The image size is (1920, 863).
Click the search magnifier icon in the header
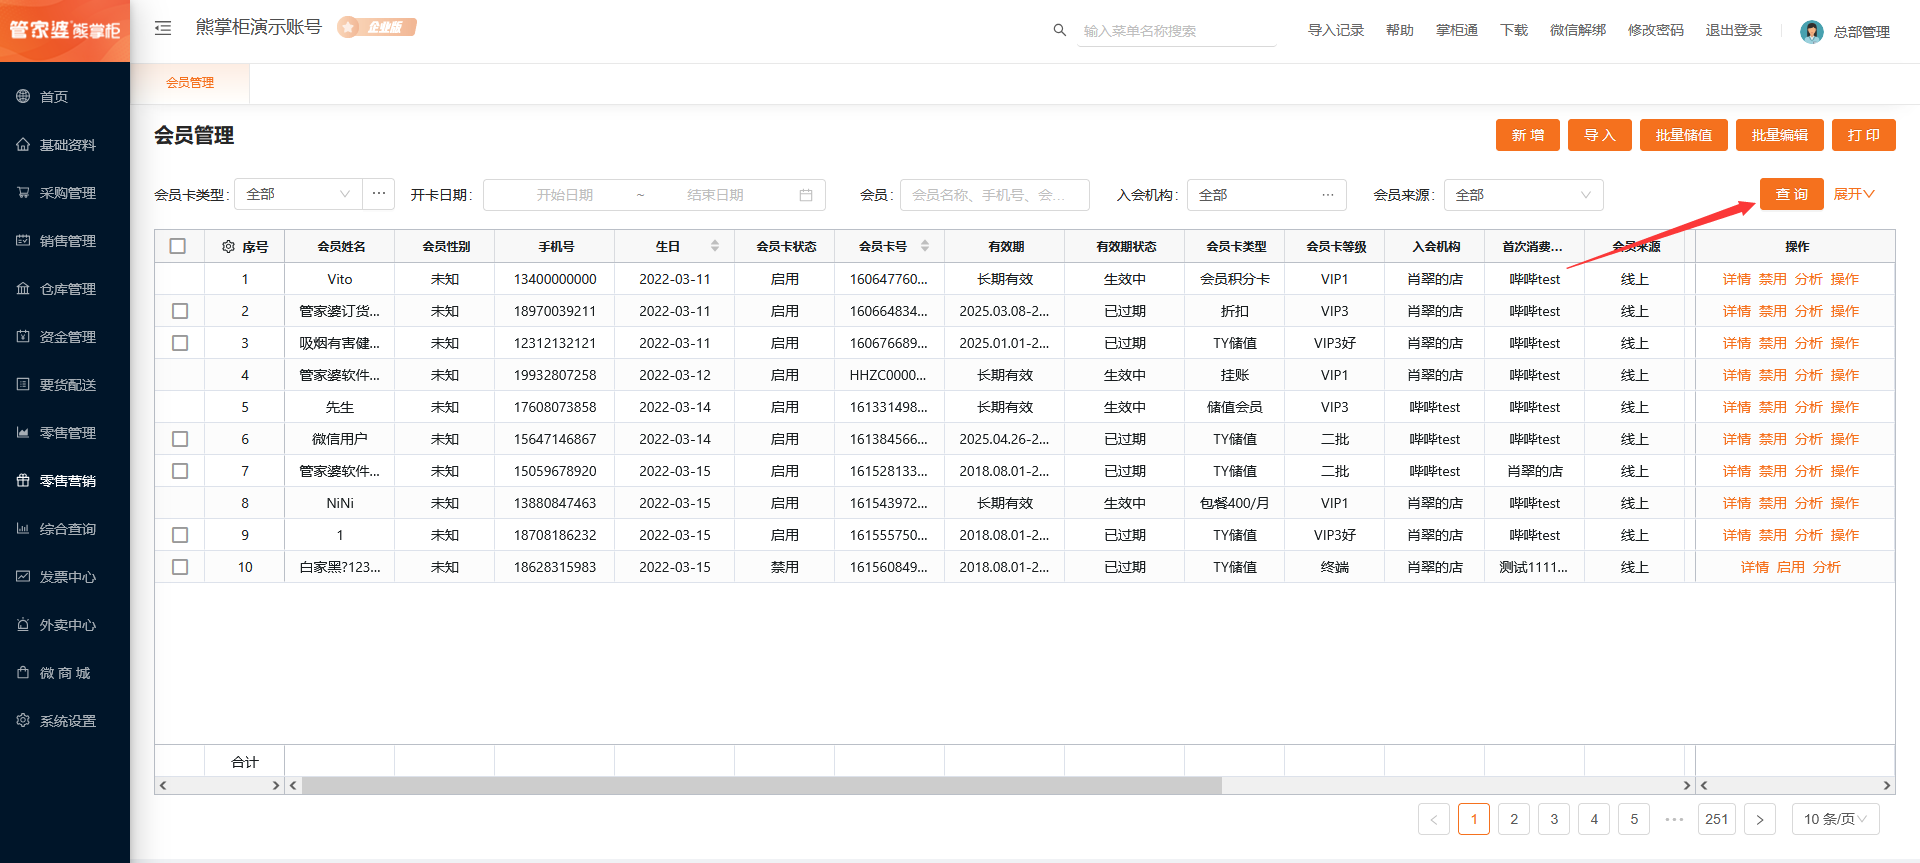(1060, 30)
